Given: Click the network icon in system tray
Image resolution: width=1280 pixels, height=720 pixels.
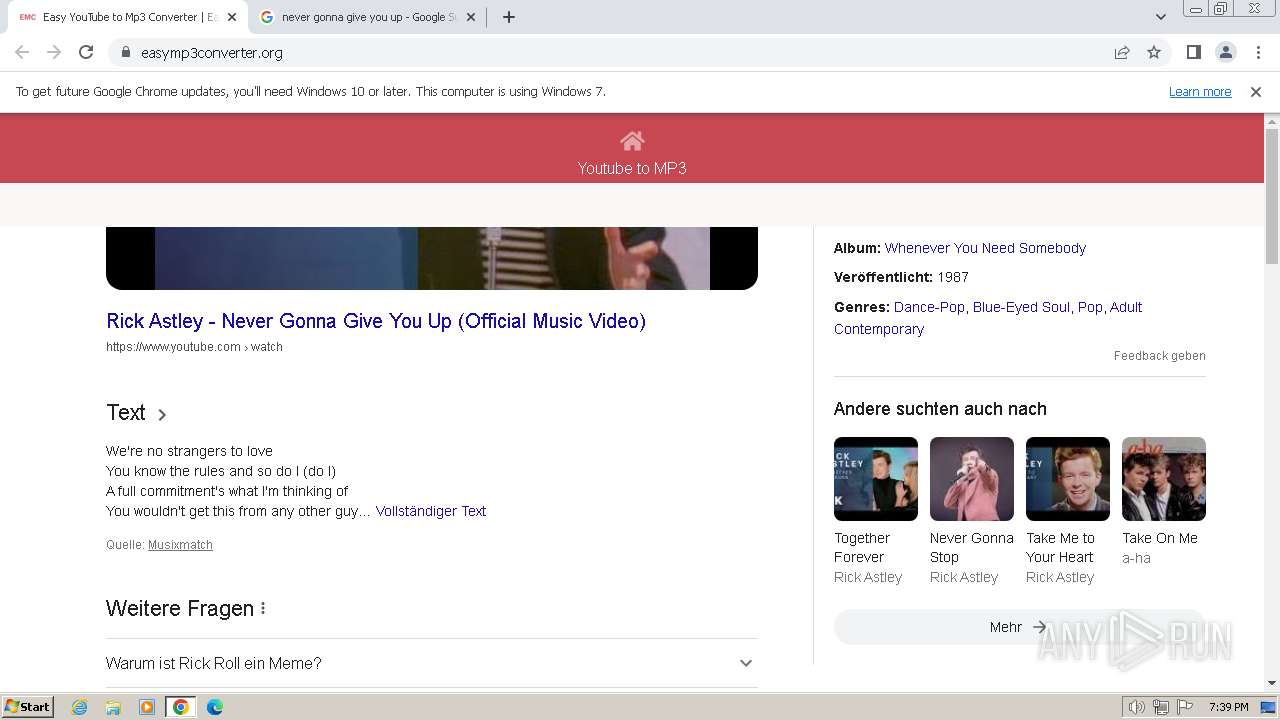Looking at the screenshot, I should (x=1161, y=707).
